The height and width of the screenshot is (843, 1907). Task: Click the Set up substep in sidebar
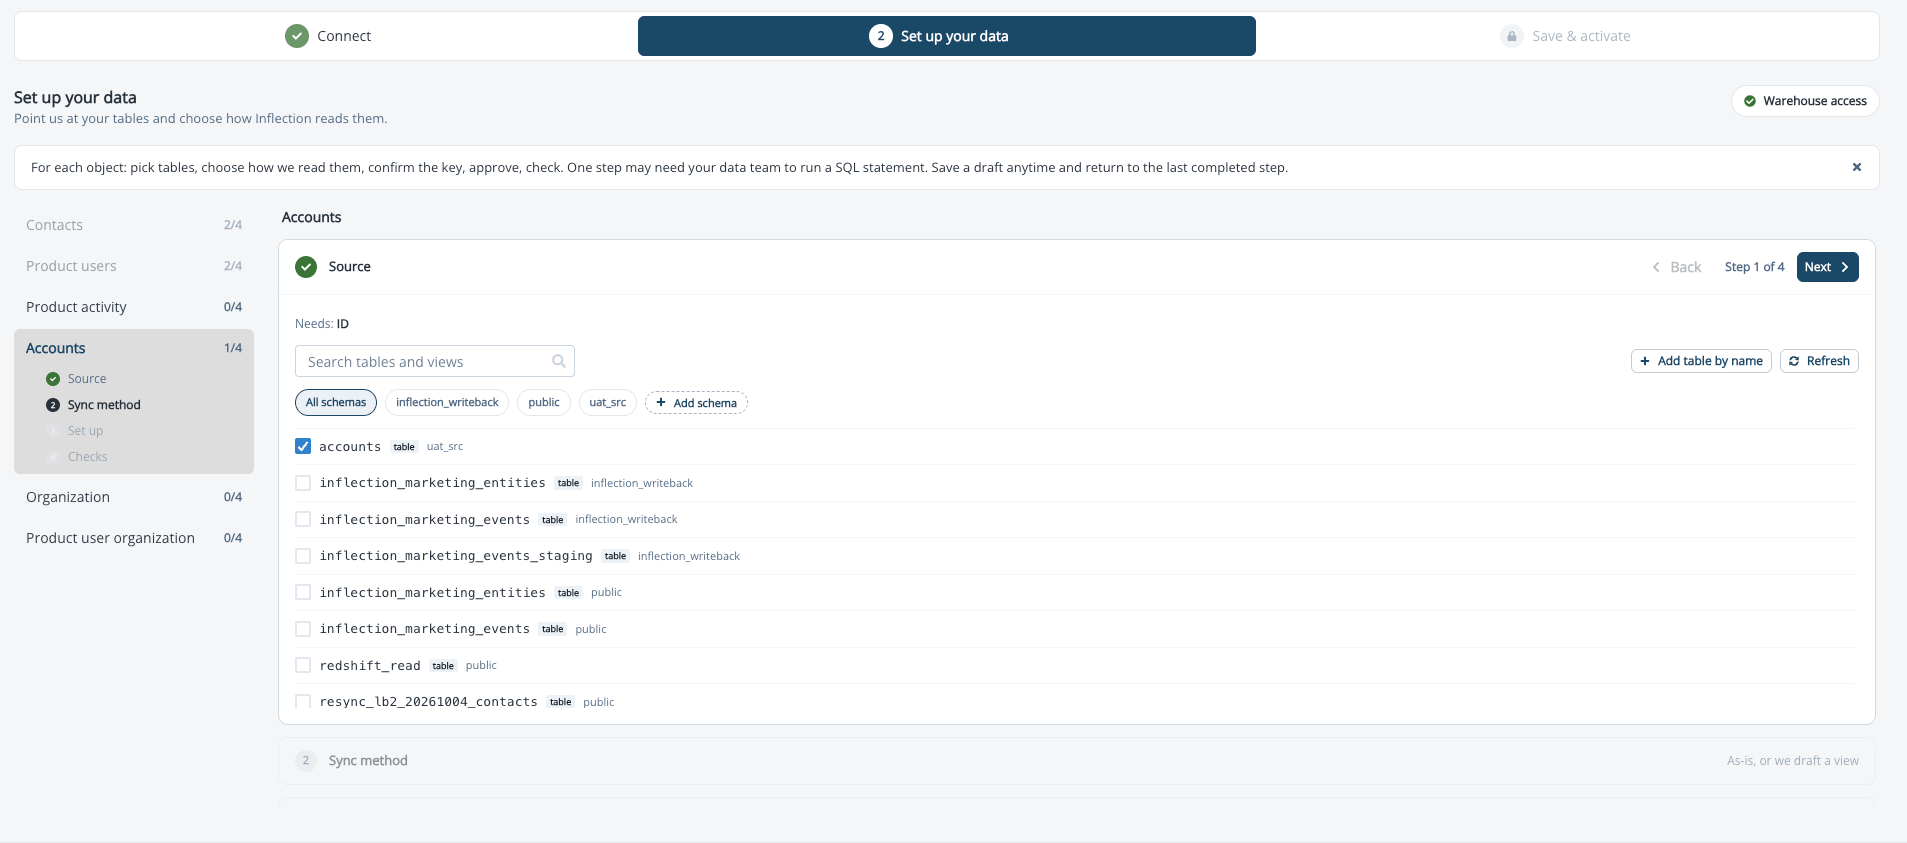point(85,431)
